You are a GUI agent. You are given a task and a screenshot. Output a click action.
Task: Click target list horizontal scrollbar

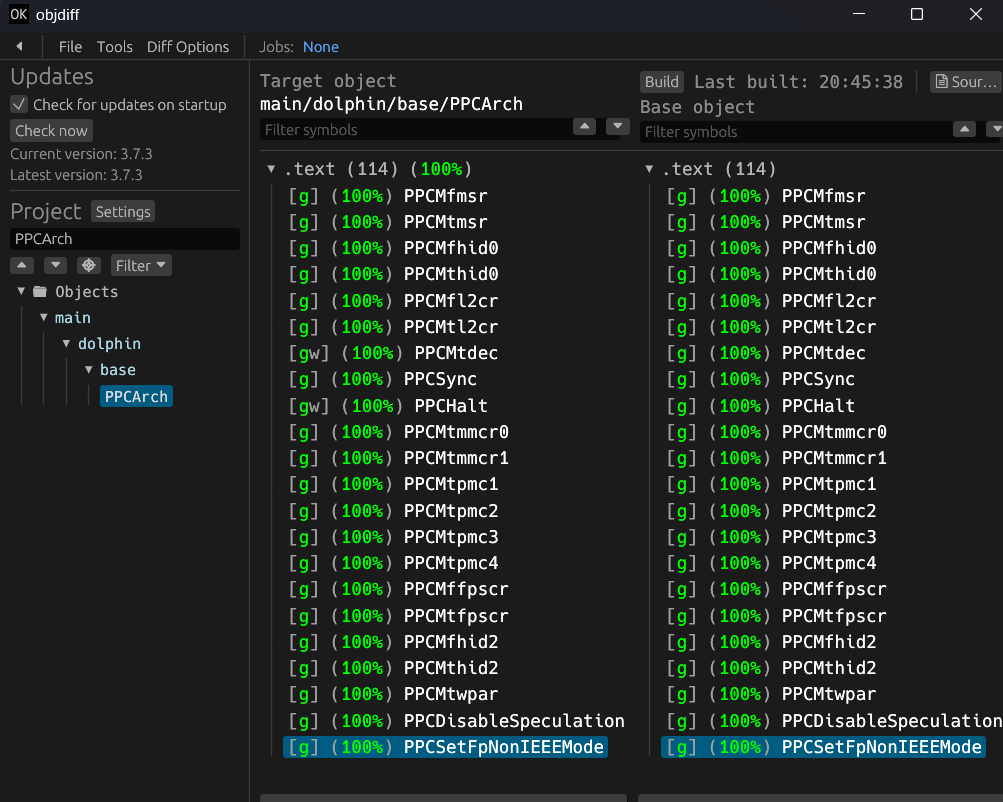click(443, 798)
